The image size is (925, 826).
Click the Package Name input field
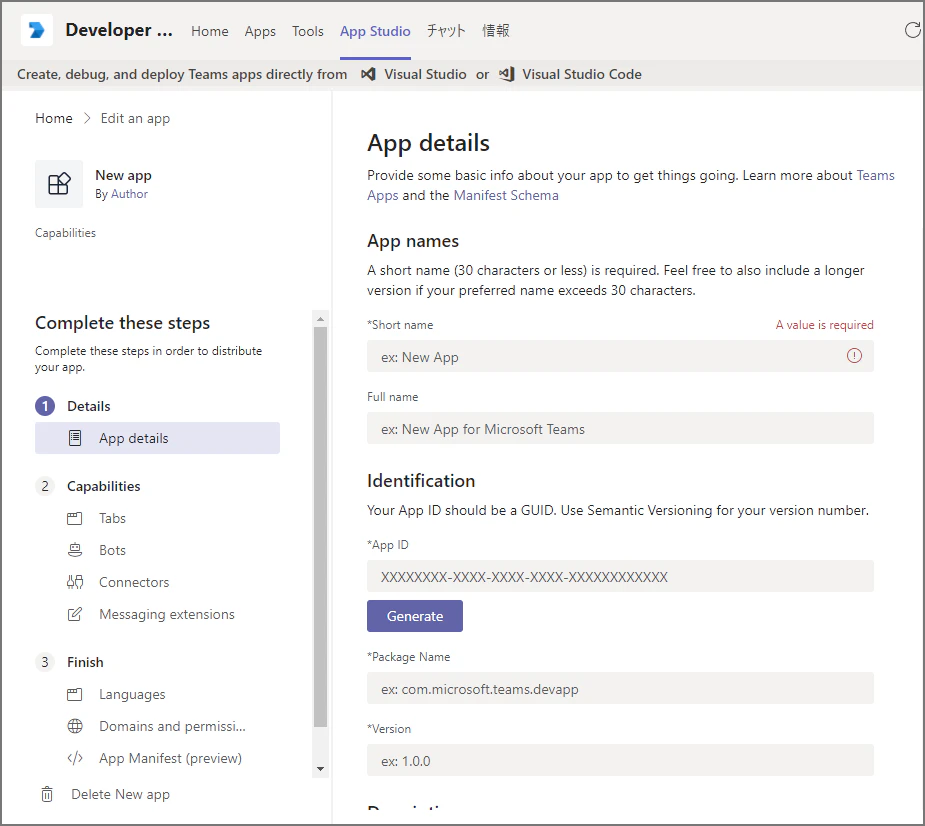click(x=620, y=688)
